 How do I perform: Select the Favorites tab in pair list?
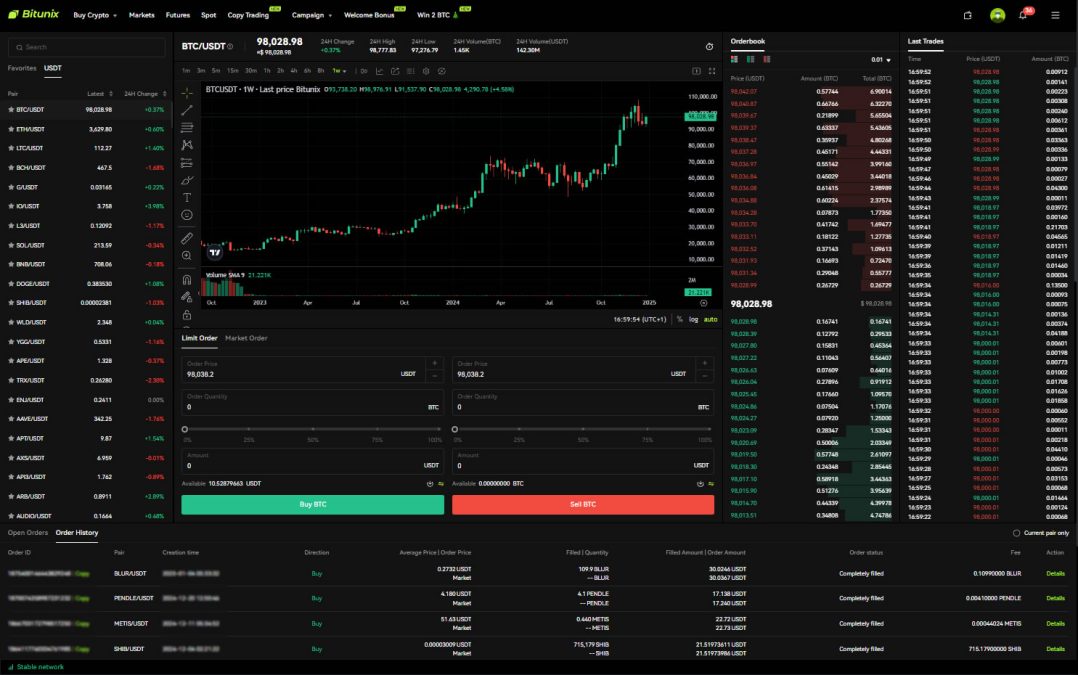tap(22, 68)
